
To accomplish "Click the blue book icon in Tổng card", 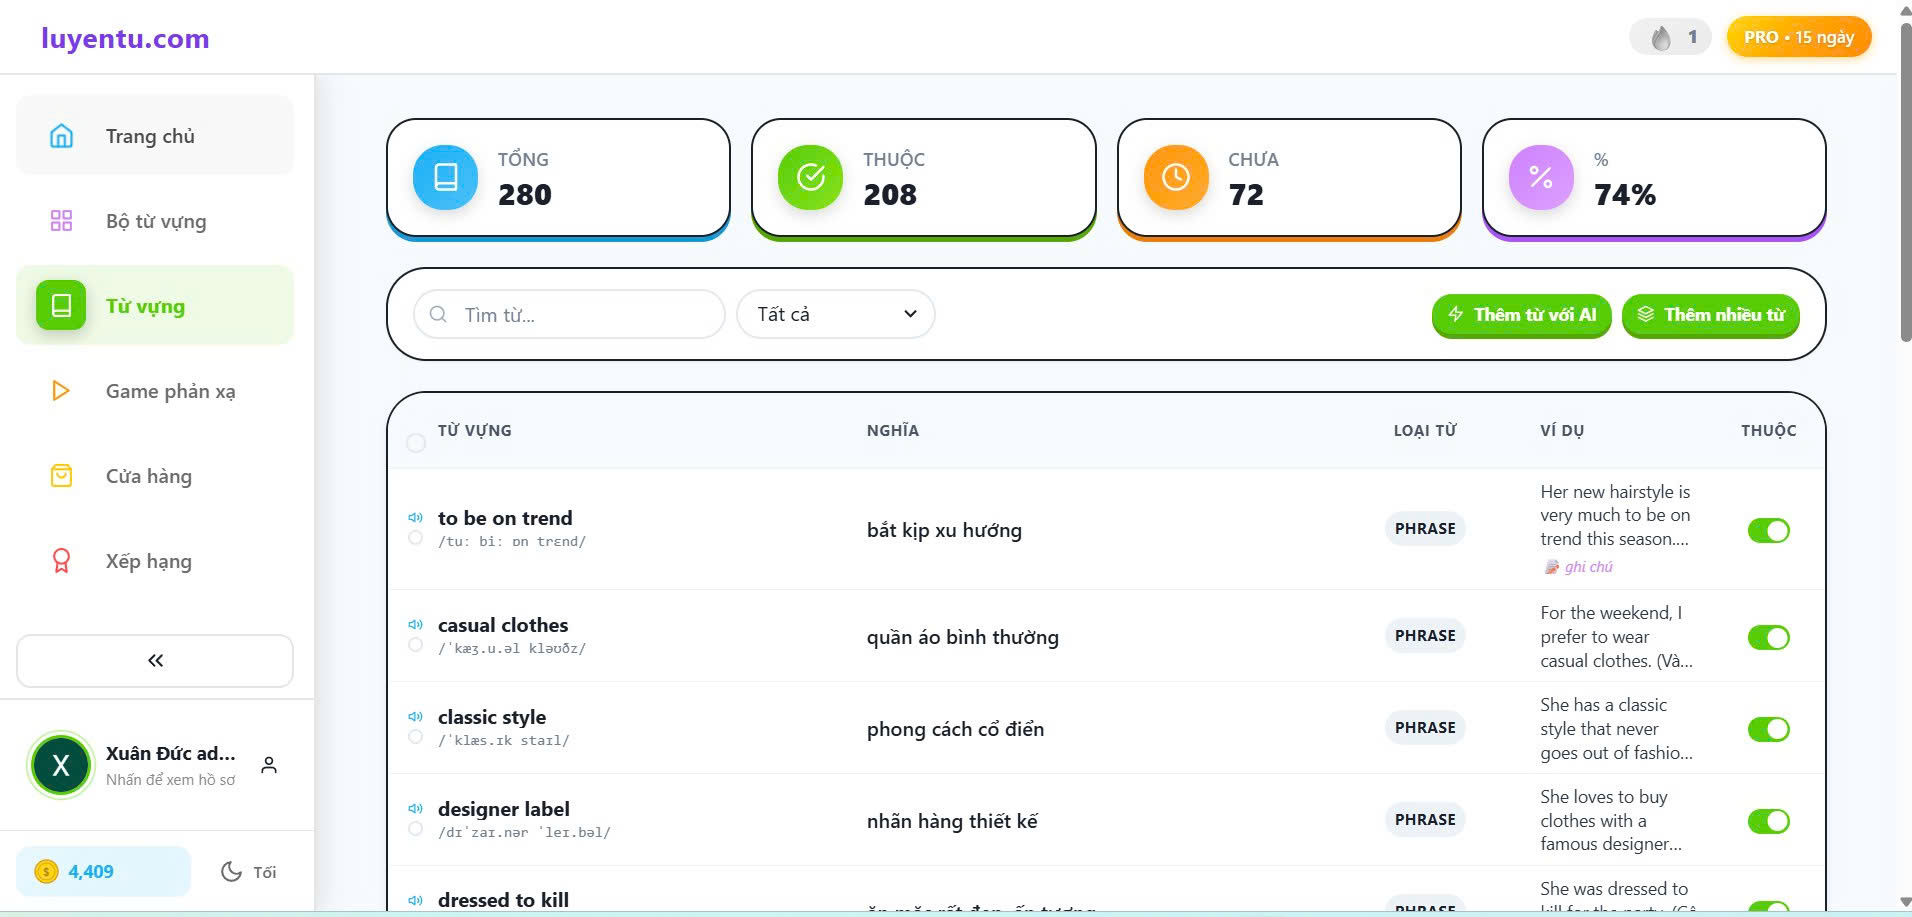I will click(x=446, y=177).
